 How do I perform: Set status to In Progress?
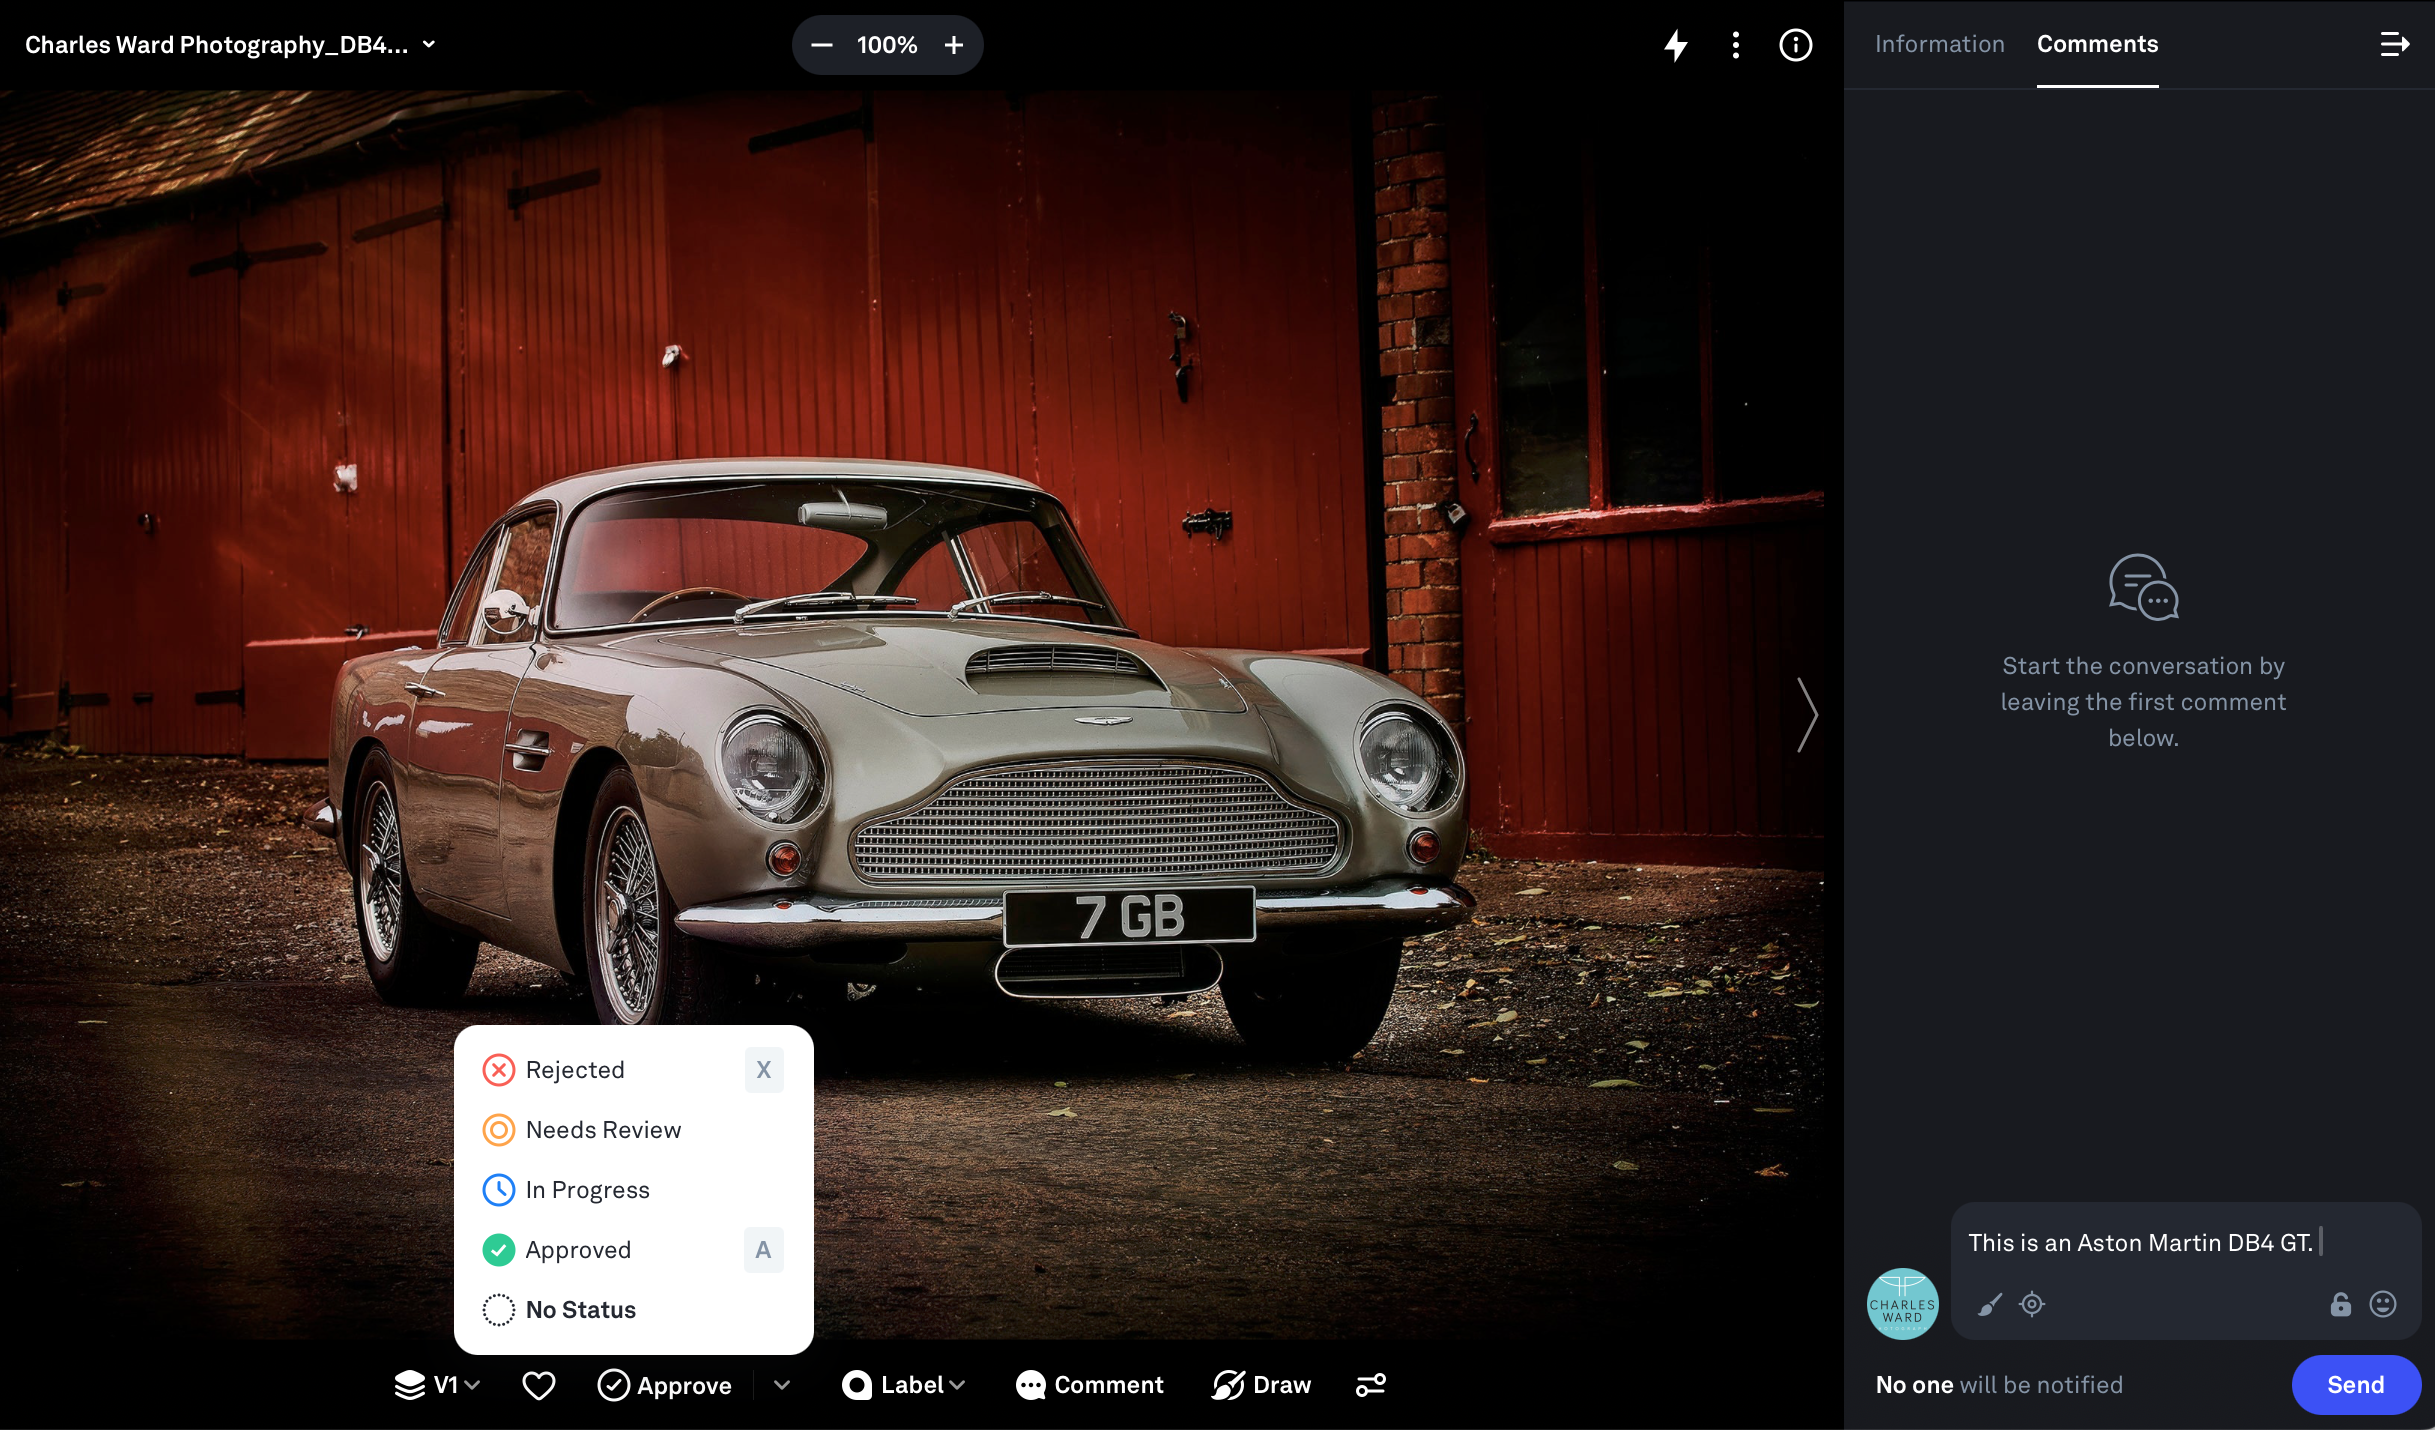(x=634, y=1190)
